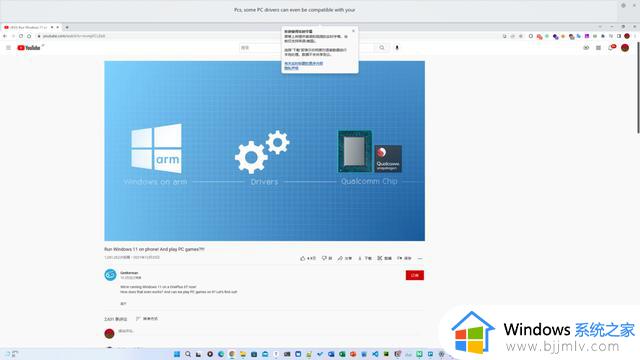Open the Geekerwan channel avatar
Viewport: 640px width, 360px height.
pyautogui.click(x=110, y=275)
